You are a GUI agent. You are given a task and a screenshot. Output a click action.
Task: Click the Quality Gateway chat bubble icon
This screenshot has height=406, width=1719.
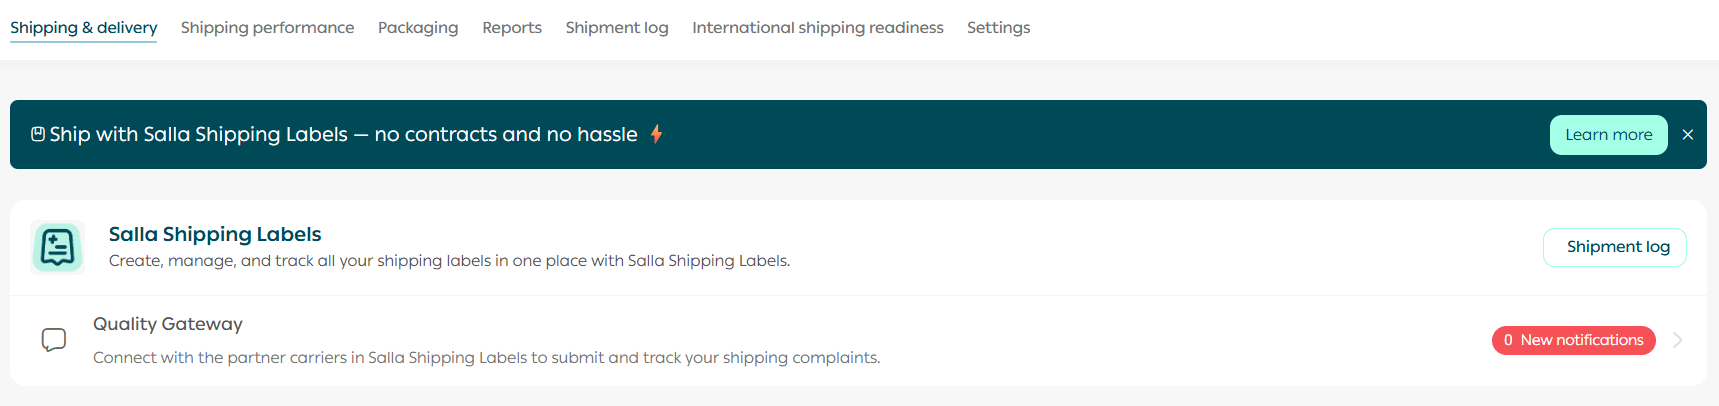pos(54,340)
